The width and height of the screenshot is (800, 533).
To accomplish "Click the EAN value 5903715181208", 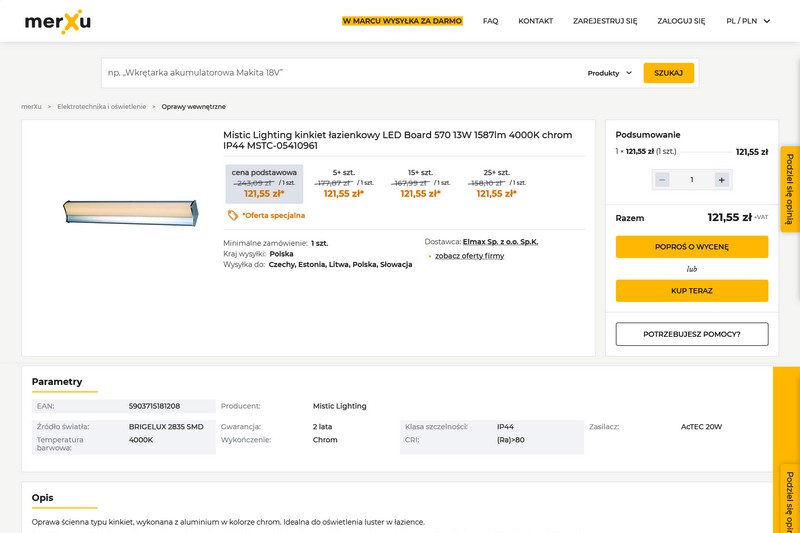I will click(x=154, y=406).
